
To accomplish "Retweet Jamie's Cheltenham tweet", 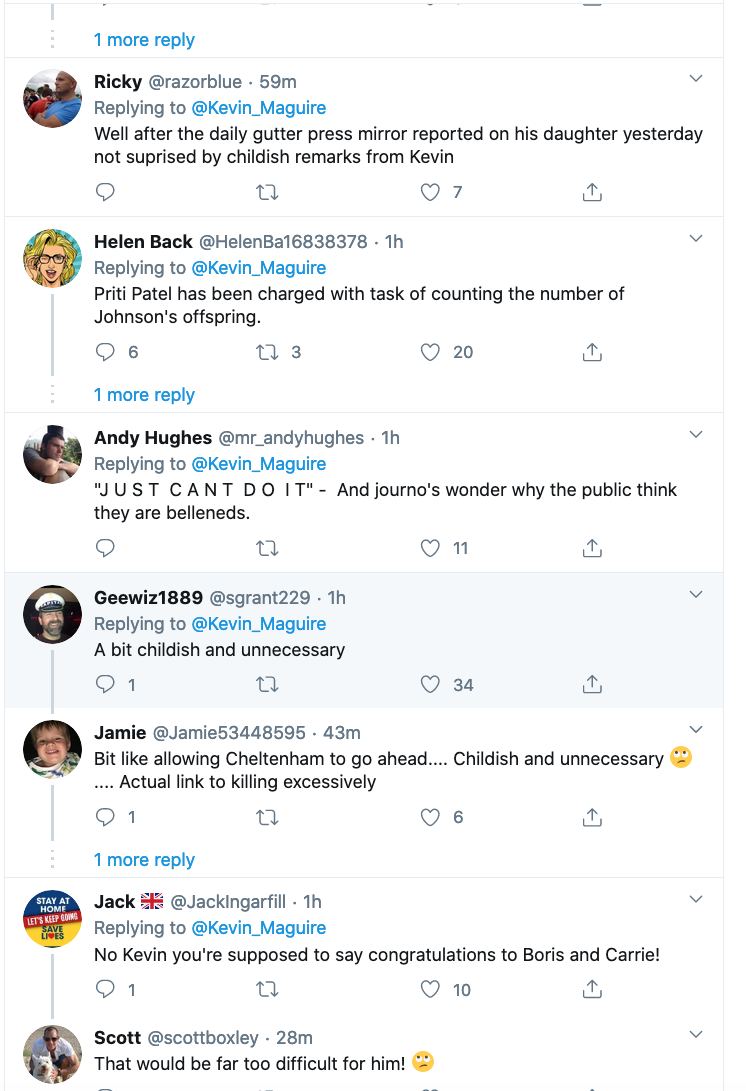I will click(267, 817).
